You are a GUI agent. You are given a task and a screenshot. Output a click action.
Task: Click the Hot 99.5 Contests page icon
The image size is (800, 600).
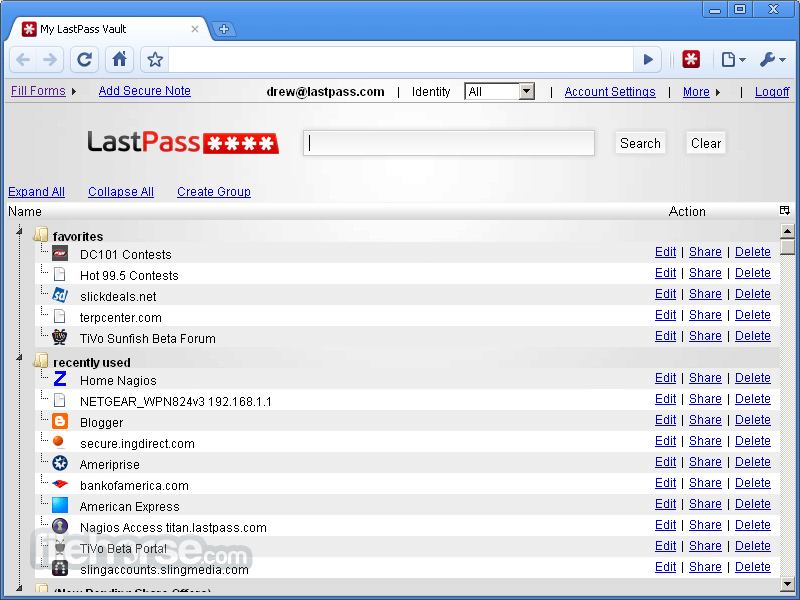tap(60, 274)
